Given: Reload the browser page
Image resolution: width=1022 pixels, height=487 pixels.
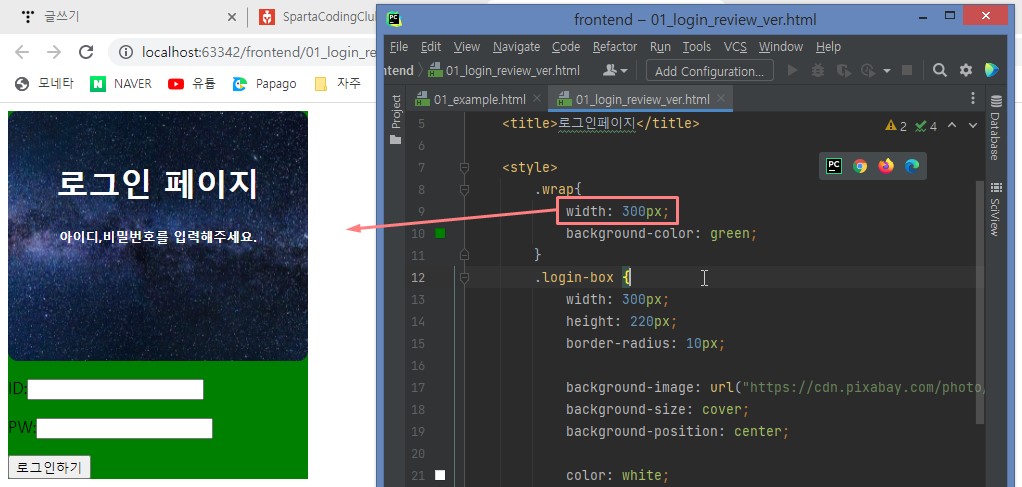Looking at the screenshot, I should pyautogui.click(x=85, y=52).
